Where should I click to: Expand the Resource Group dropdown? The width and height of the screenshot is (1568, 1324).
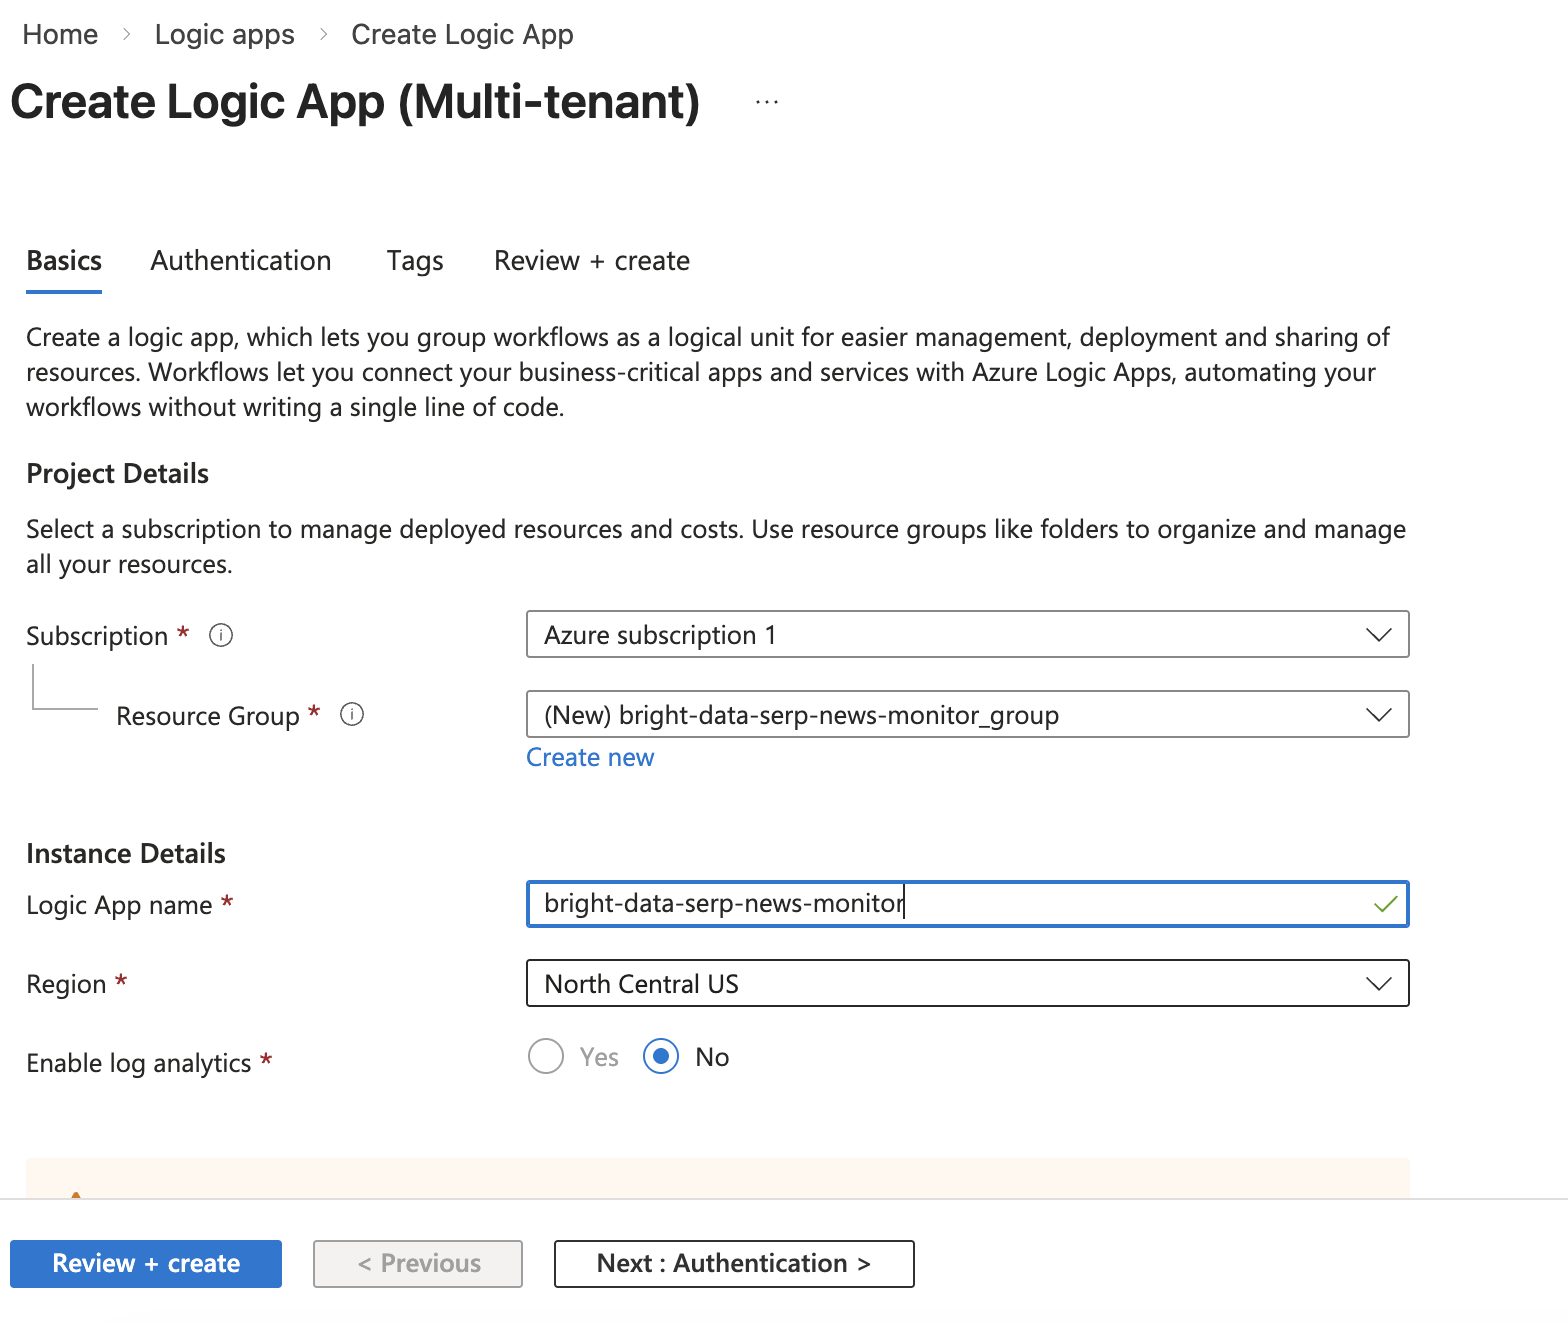tap(967, 714)
